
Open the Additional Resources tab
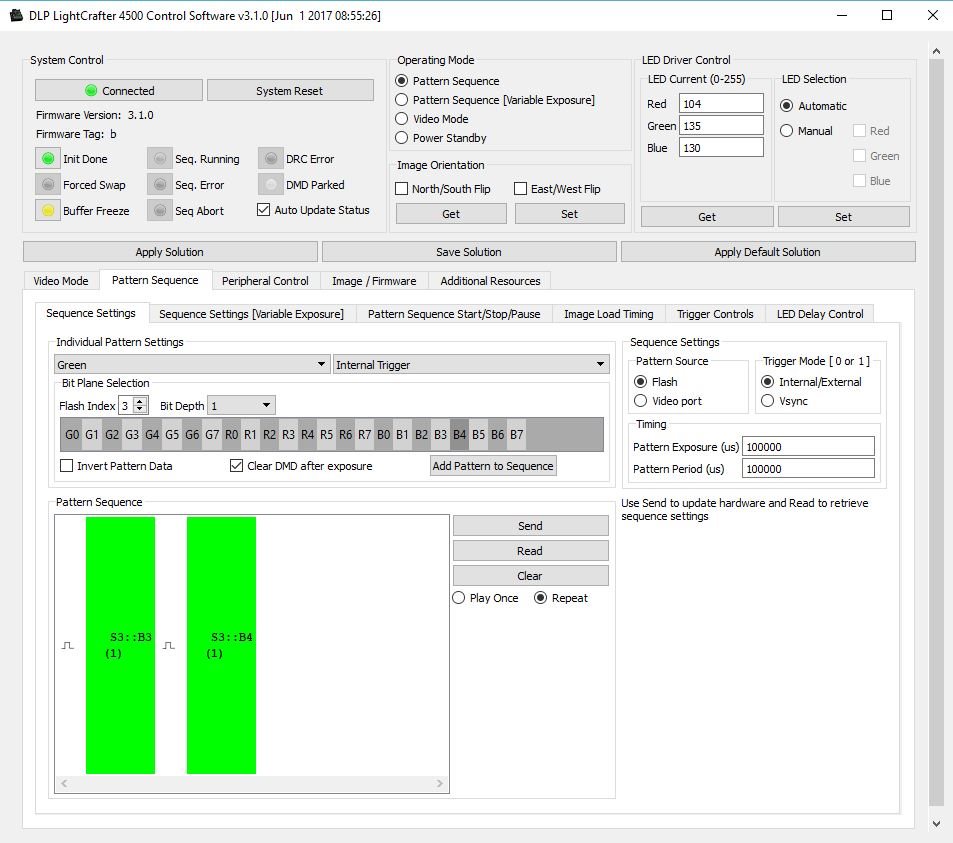[490, 281]
